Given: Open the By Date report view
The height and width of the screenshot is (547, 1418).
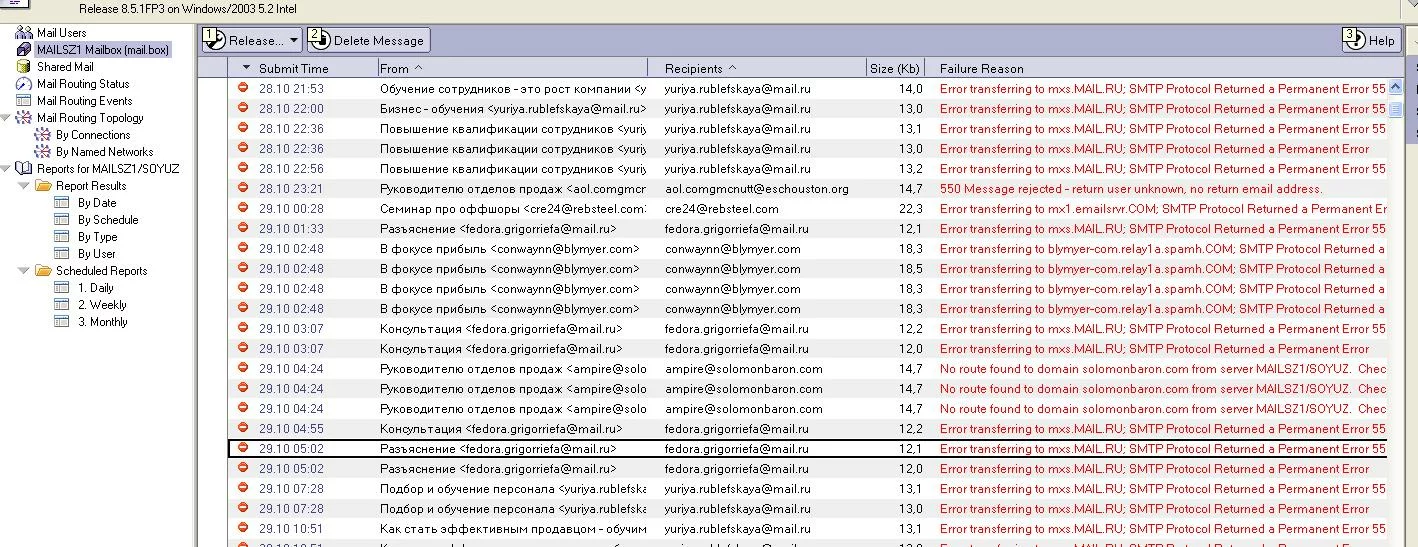Looking at the screenshot, I should [96, 203].
